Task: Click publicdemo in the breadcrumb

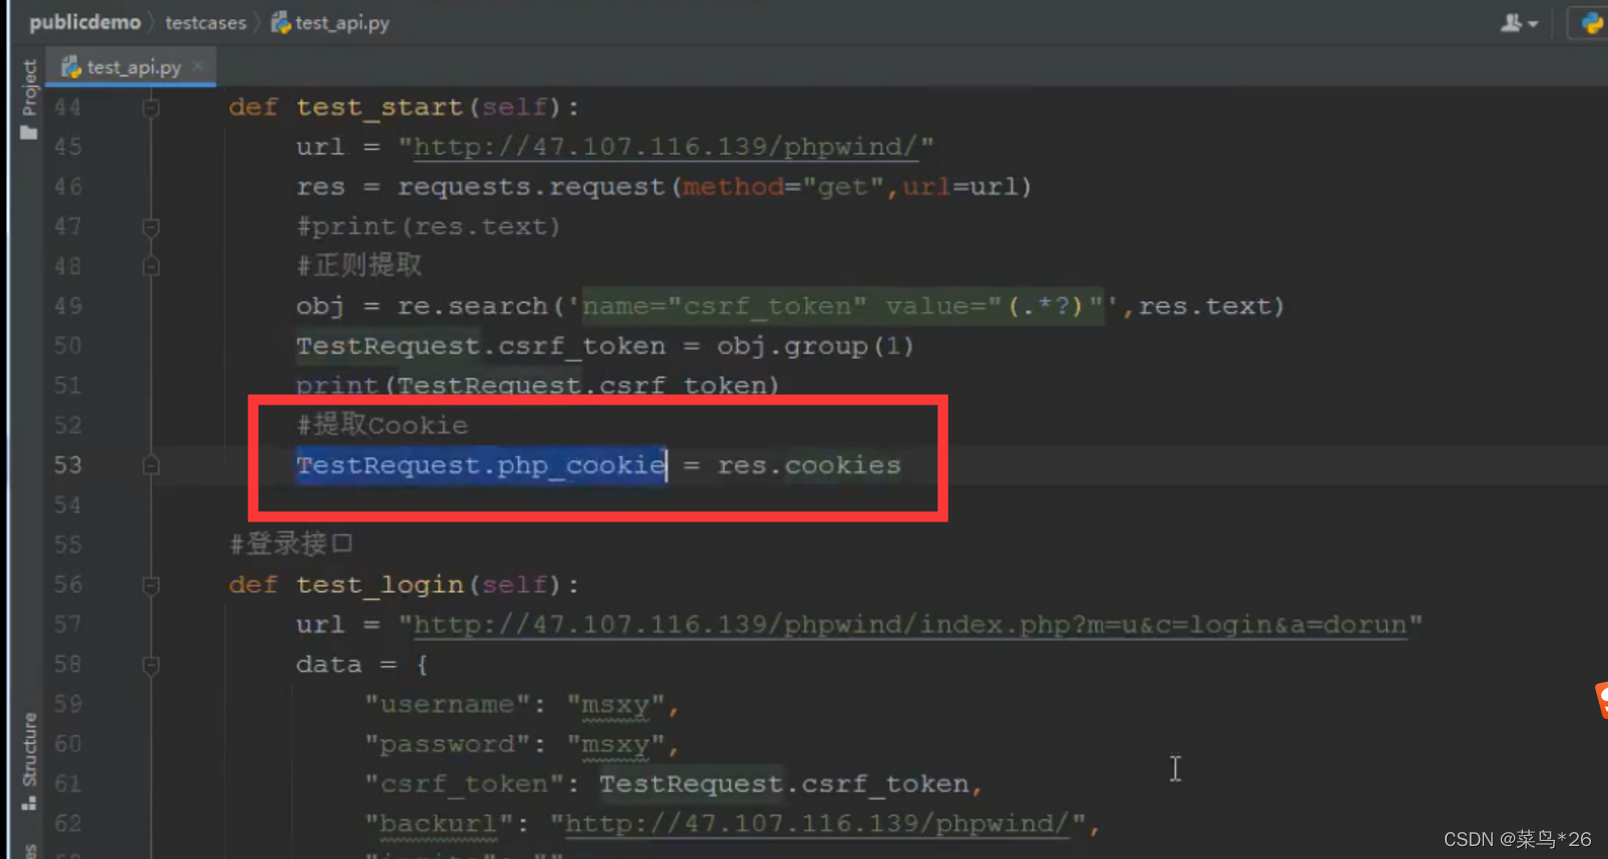Action: pyautogui.click(x=85, y=22)
